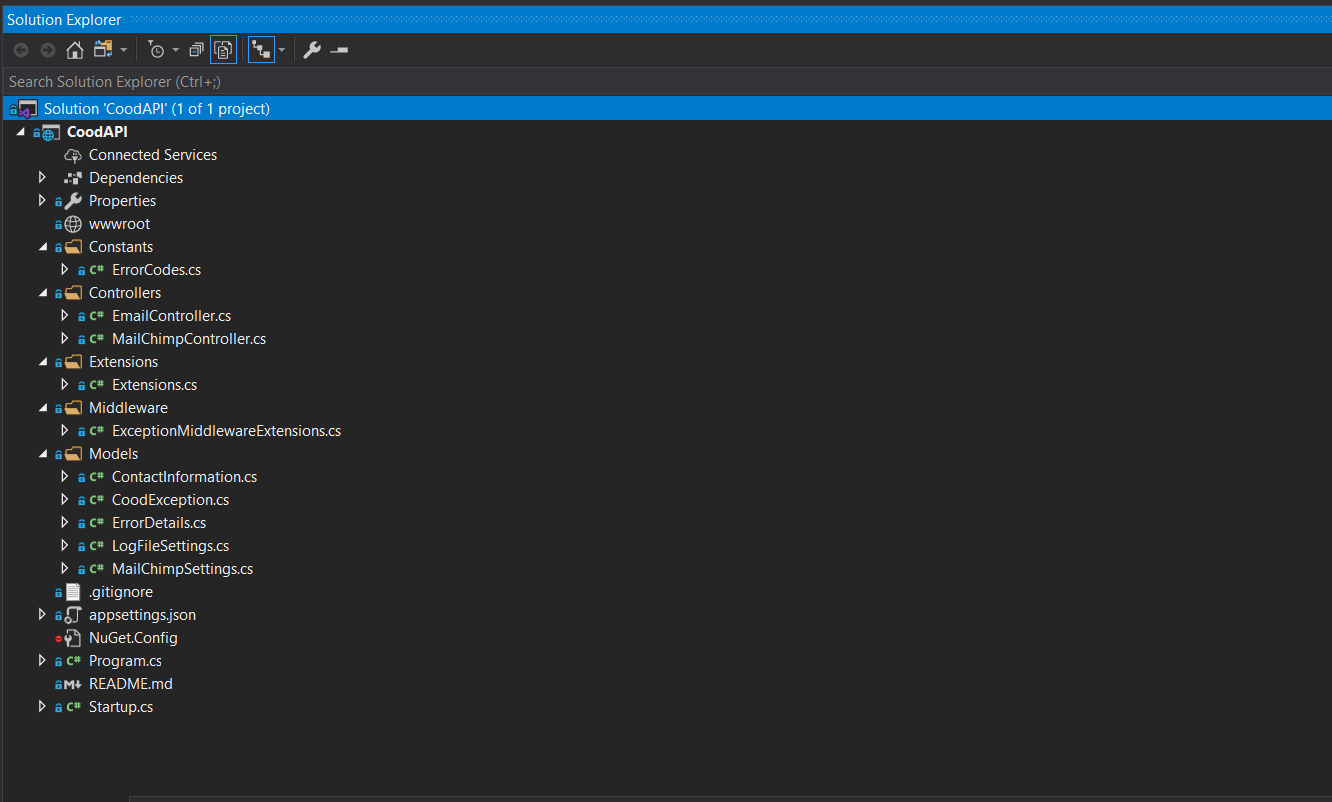Select the CoodAPI project
The width and height of the screenshot is (1332, 802).
[x=97, y=131]
